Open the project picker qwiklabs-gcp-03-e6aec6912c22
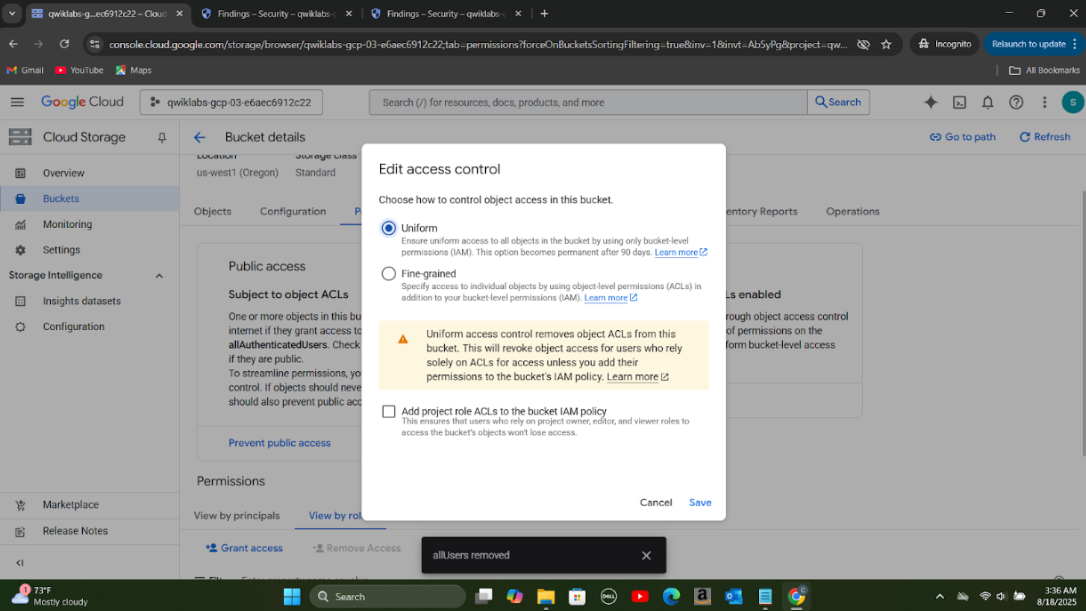 (x=230, y=102)
